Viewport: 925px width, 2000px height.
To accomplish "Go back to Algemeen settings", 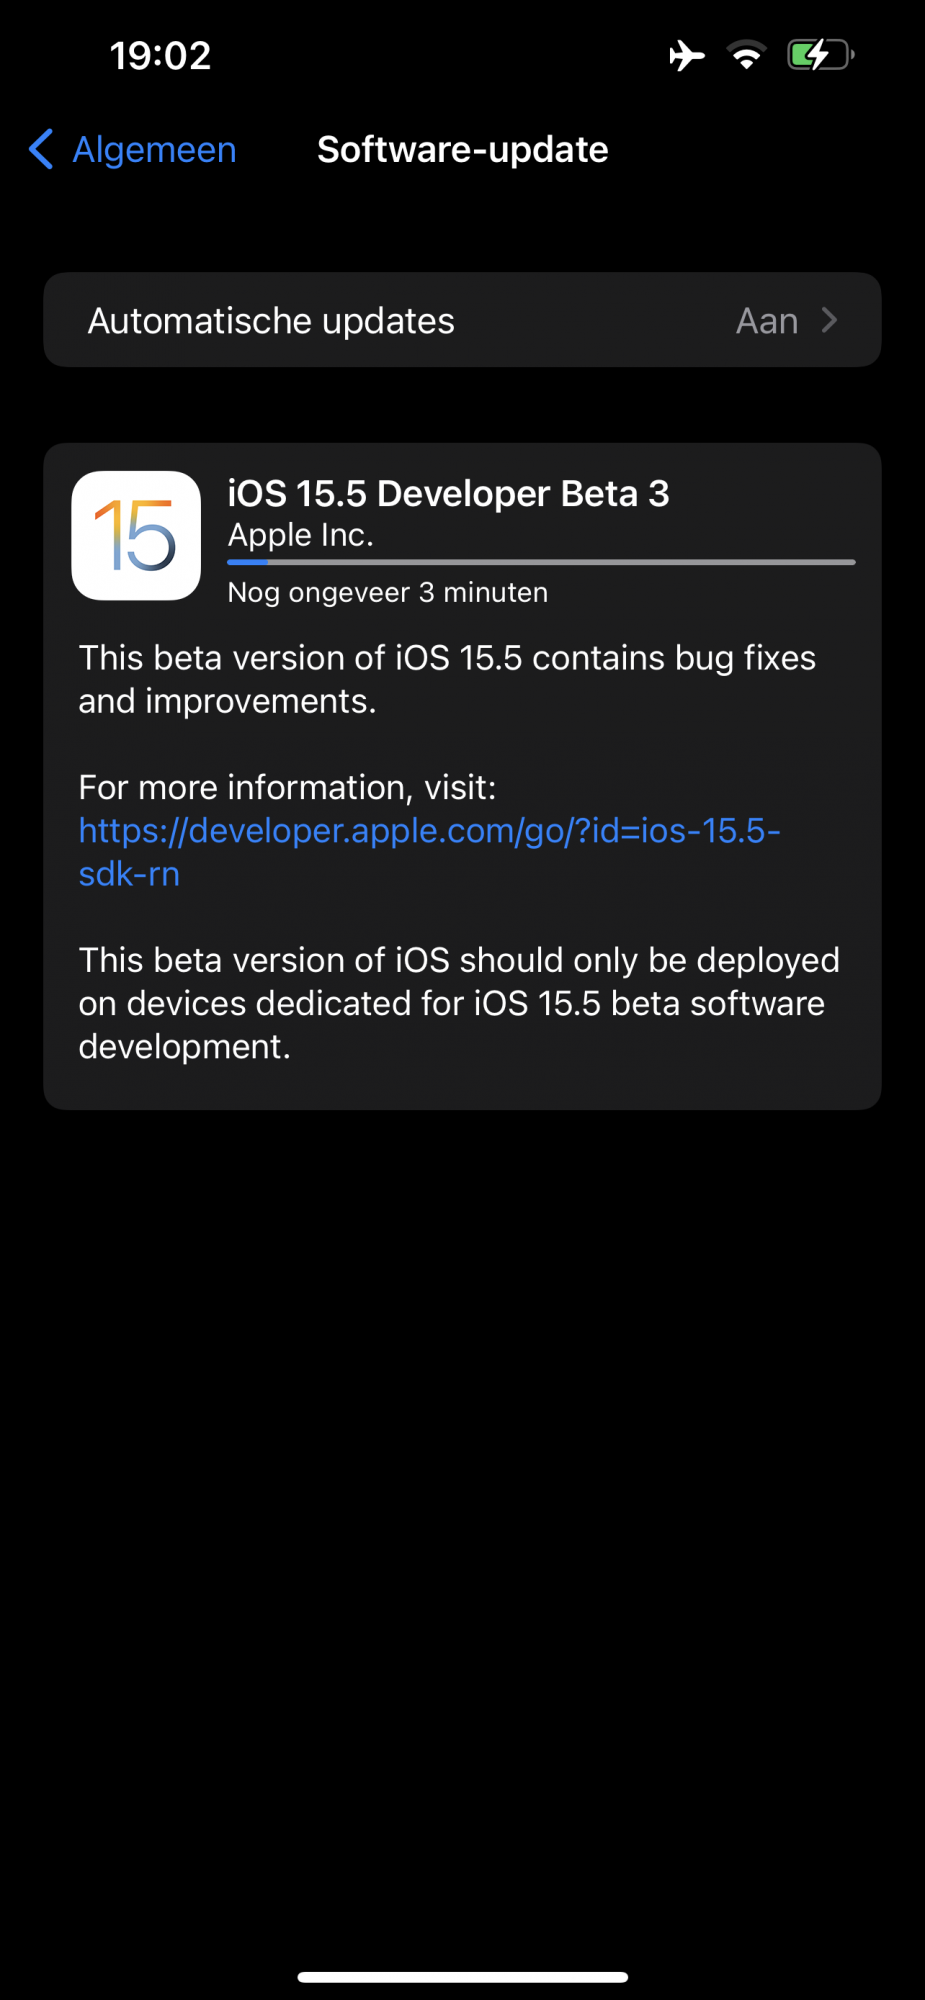I will (155, 150).
